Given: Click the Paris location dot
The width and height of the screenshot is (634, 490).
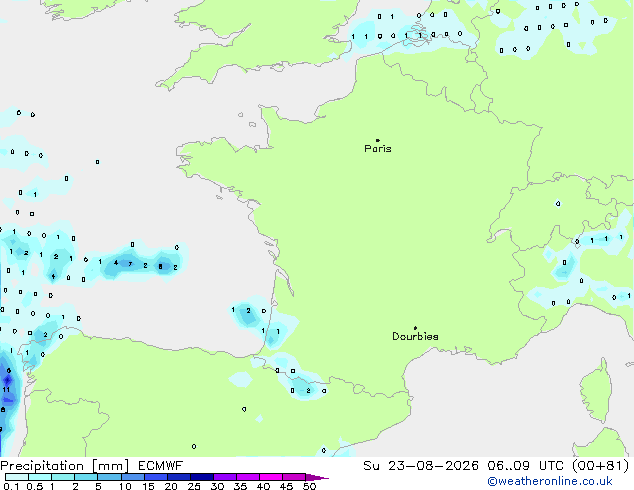Looking at the screenshot, I should click(378, 140).
